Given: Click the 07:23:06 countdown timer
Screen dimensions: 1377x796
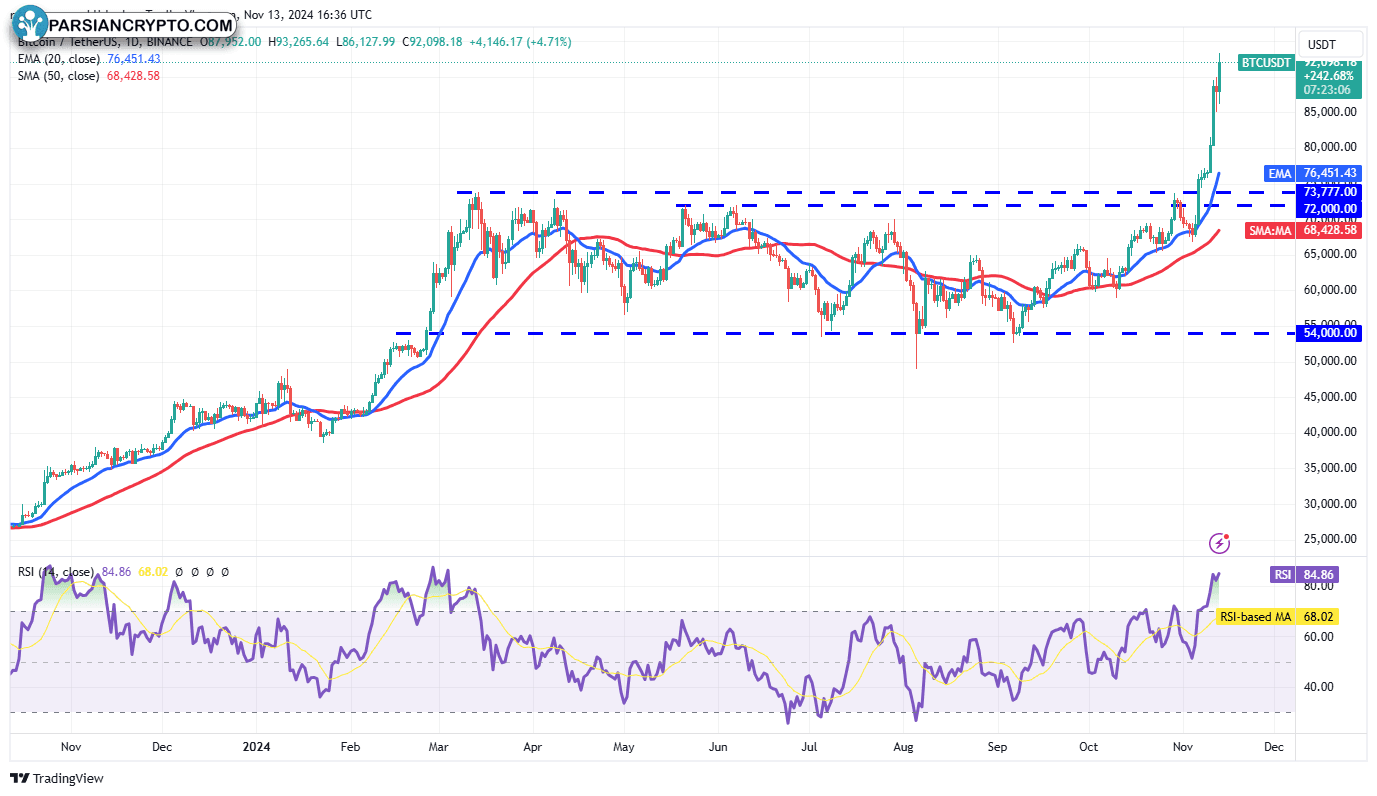Looking at the screenshot, I should [x=1325, y=89].
